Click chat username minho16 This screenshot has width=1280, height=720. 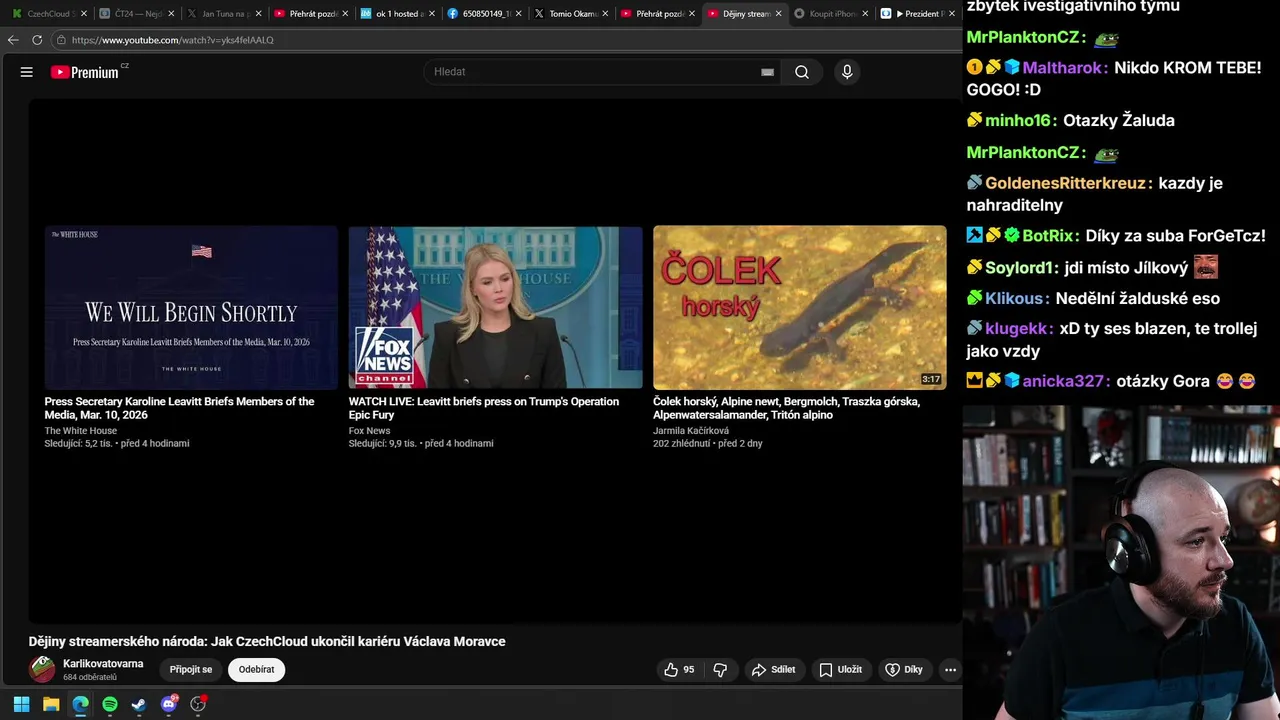pyautogui.click(x=1018, y=120)
